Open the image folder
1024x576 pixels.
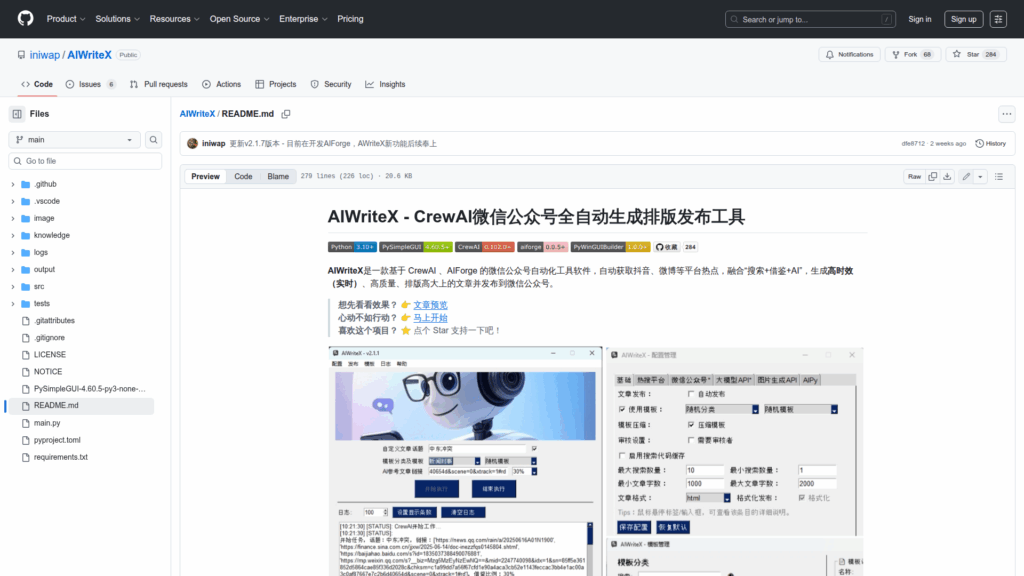(x=44, y=218)
